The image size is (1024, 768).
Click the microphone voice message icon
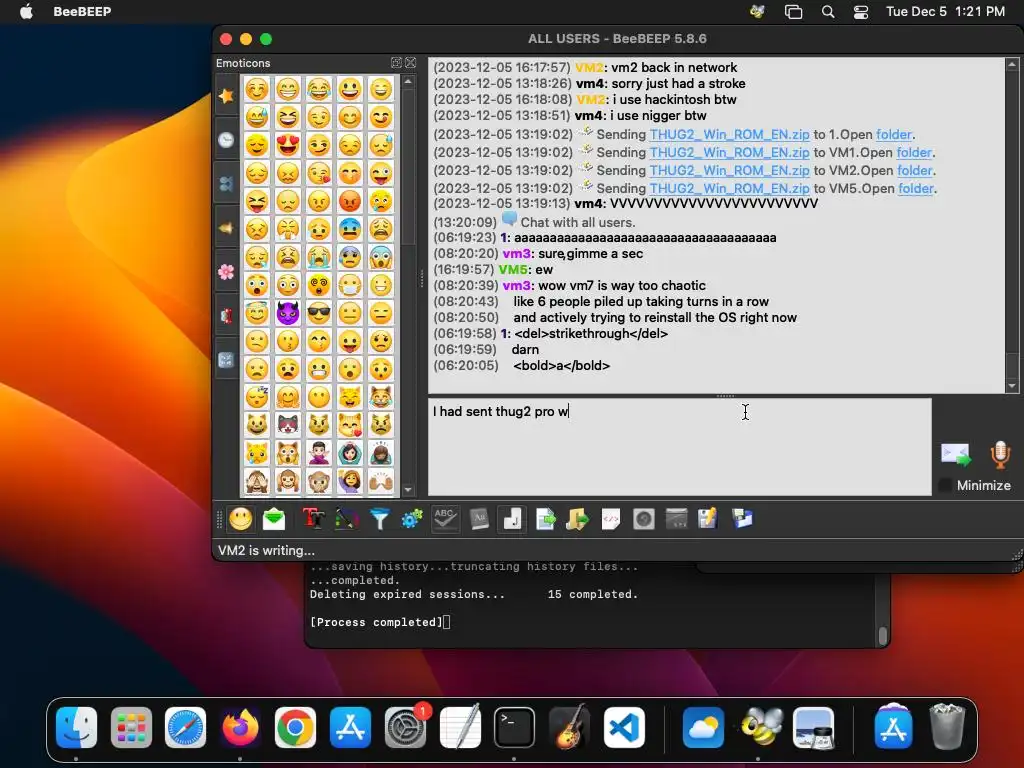click(1000, 455)
